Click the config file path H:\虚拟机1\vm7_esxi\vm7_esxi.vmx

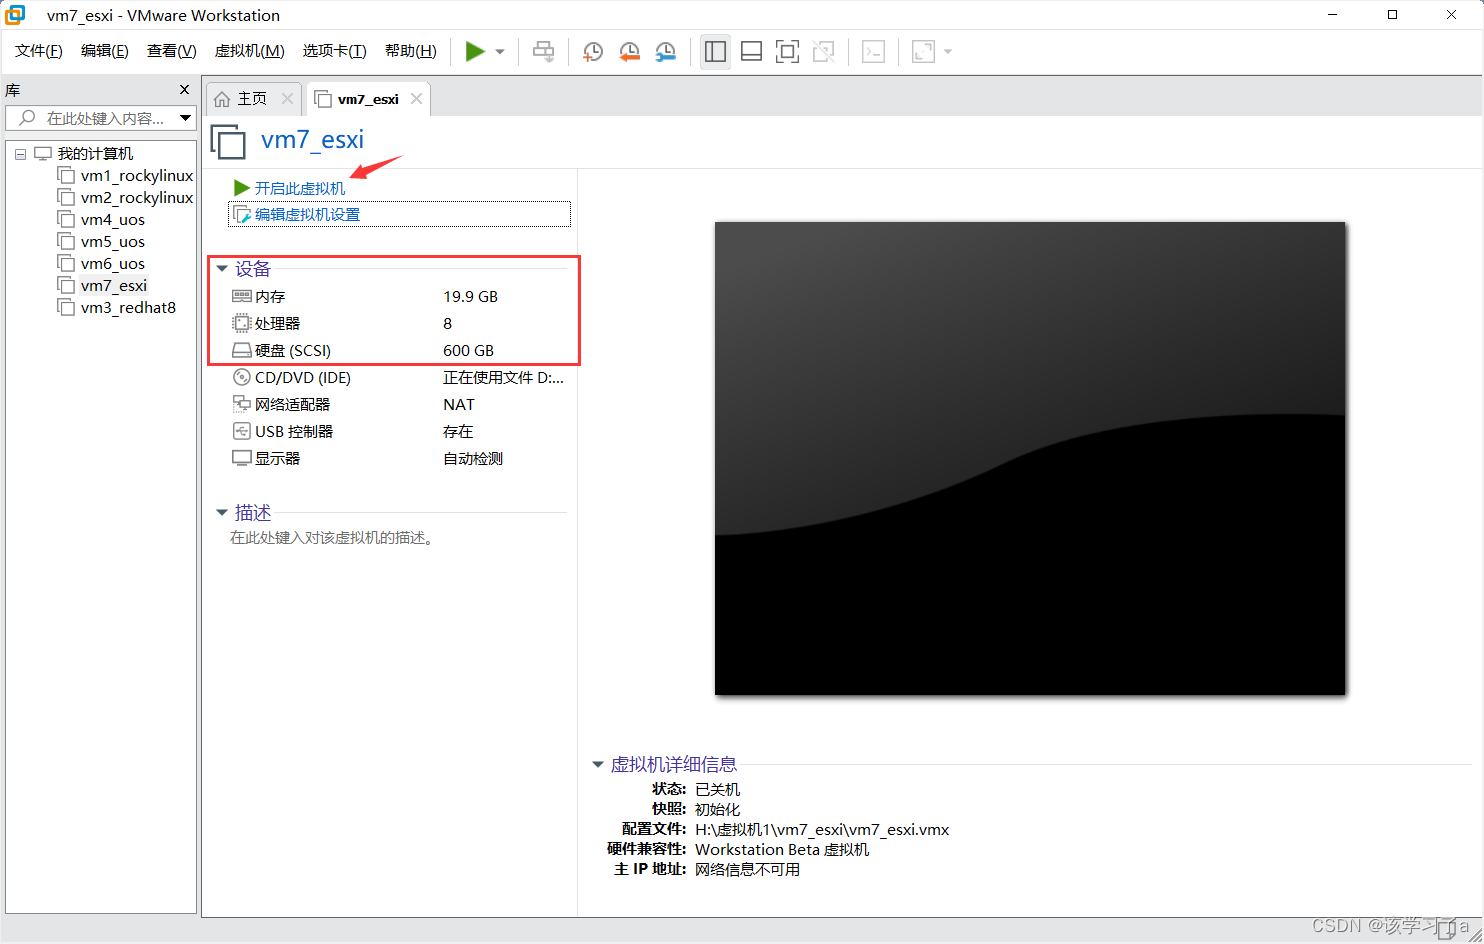[x=822, y=829]
